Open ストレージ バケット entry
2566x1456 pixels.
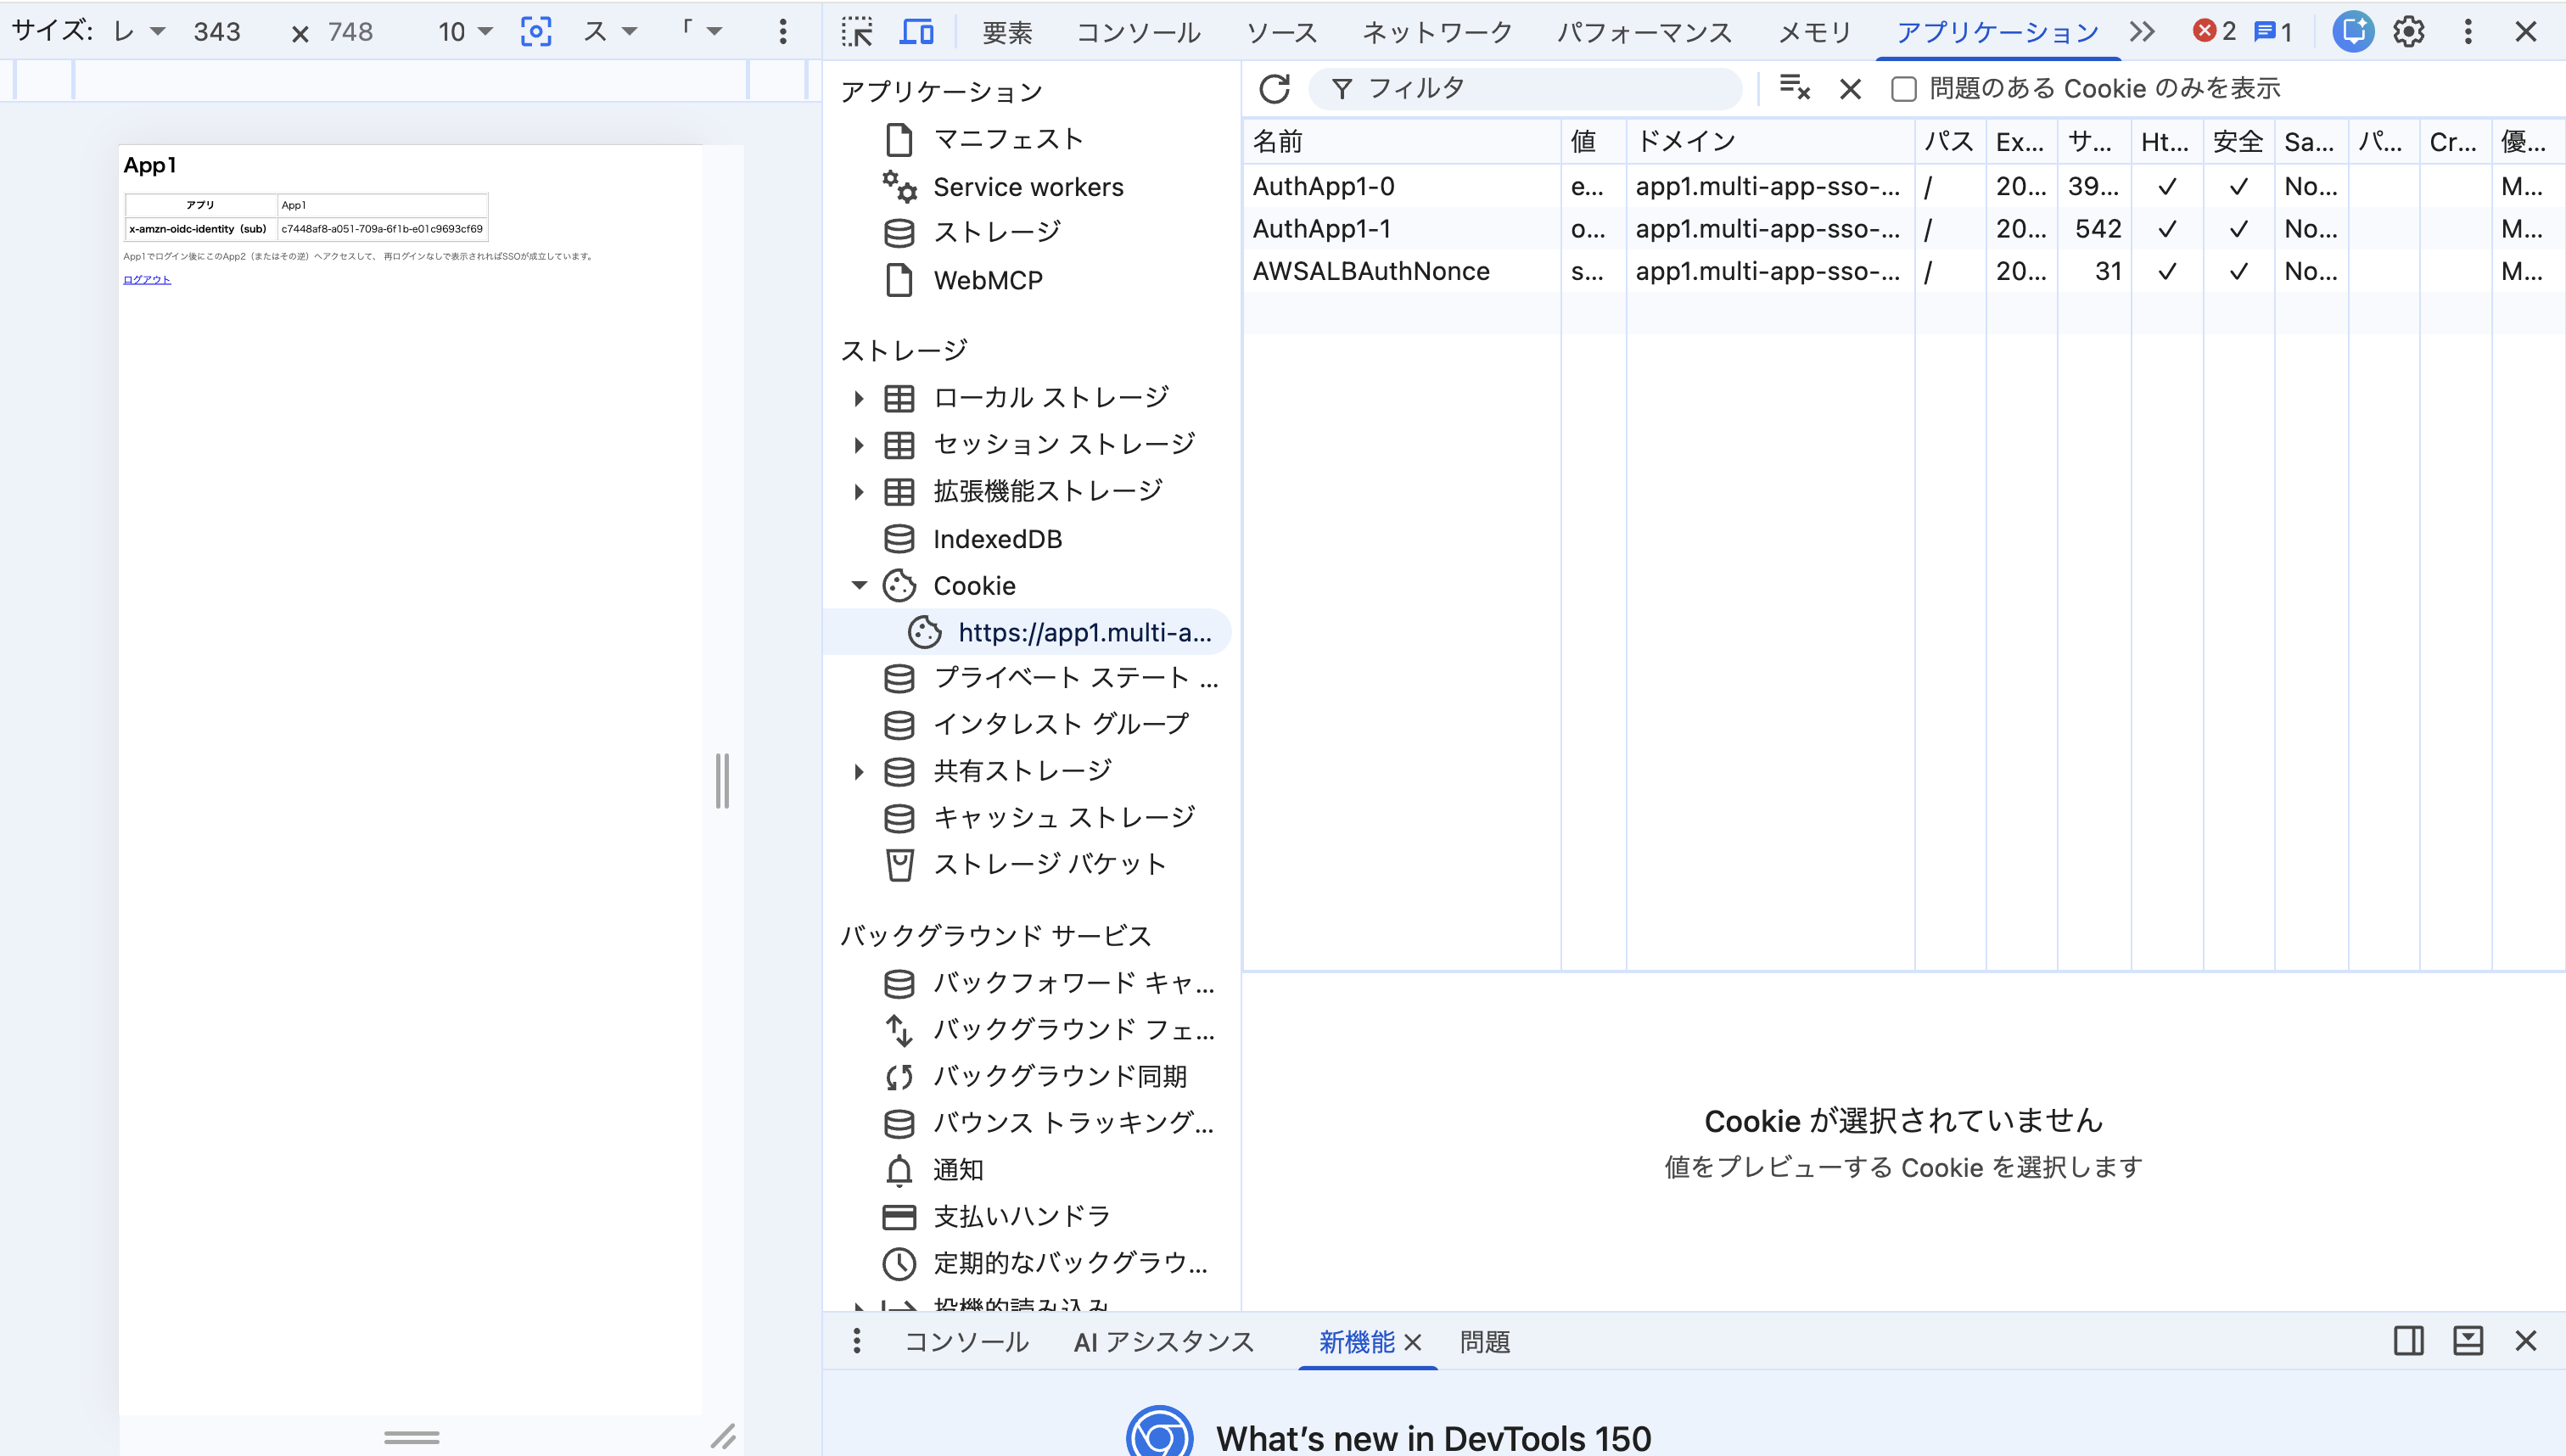(1026, 864)
